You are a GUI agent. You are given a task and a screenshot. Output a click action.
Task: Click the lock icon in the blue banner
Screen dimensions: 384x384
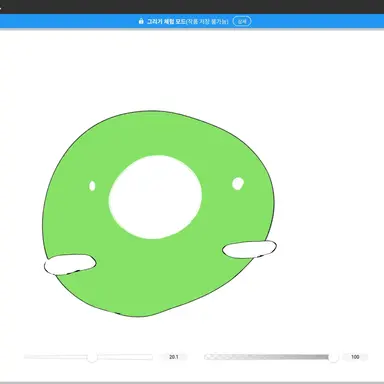(141, 21)
